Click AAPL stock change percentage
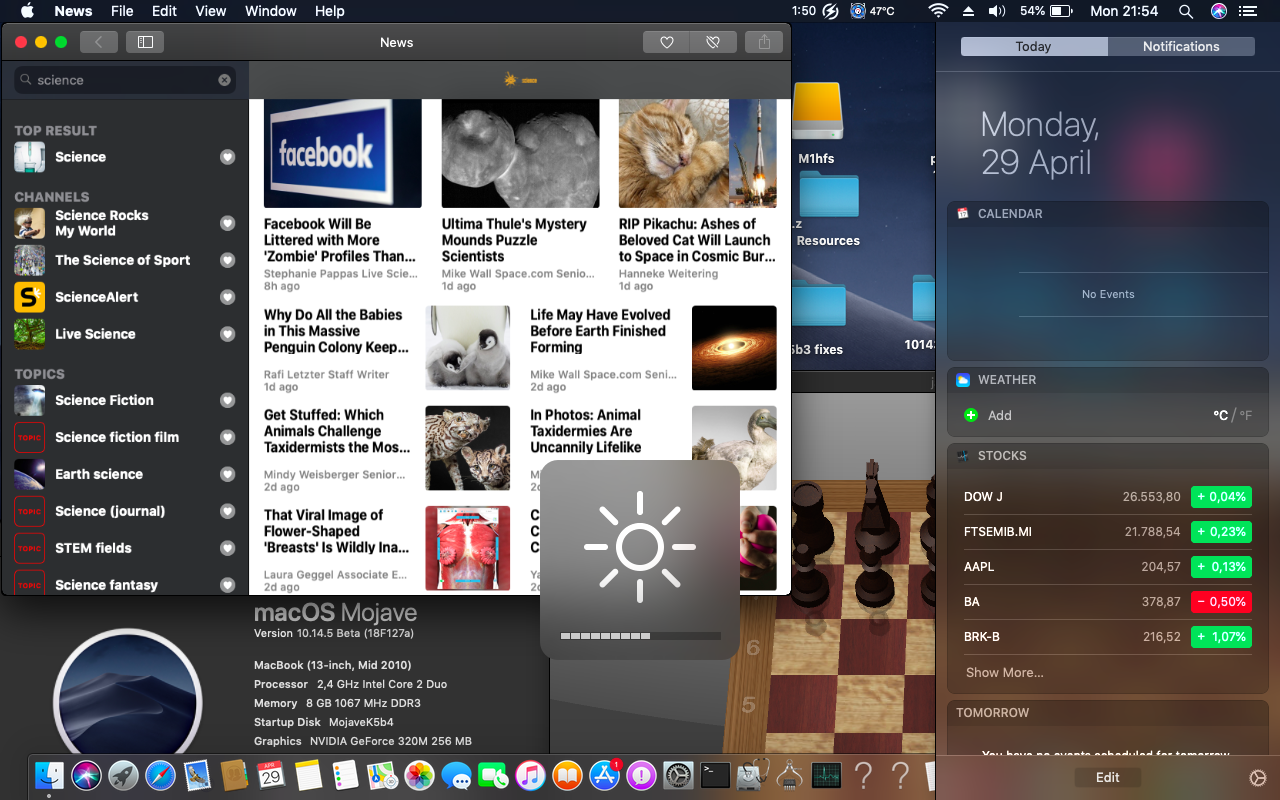 pyautogui.click(x=1221, y=566)
